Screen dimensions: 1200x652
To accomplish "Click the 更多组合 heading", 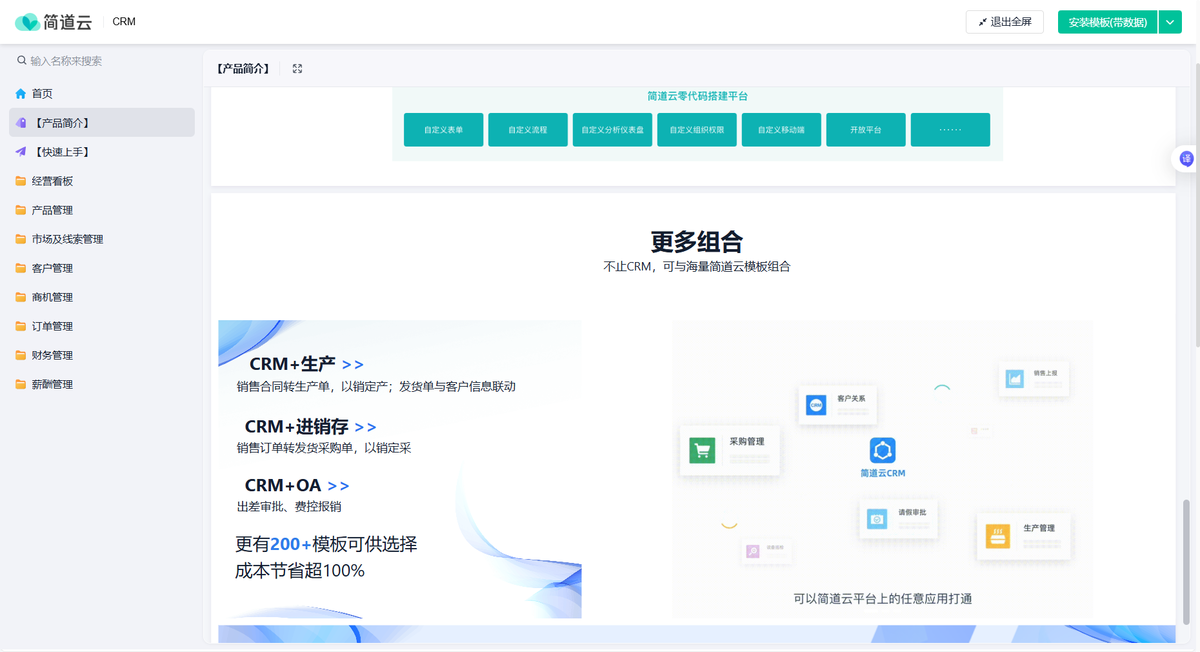I will 697,241.
